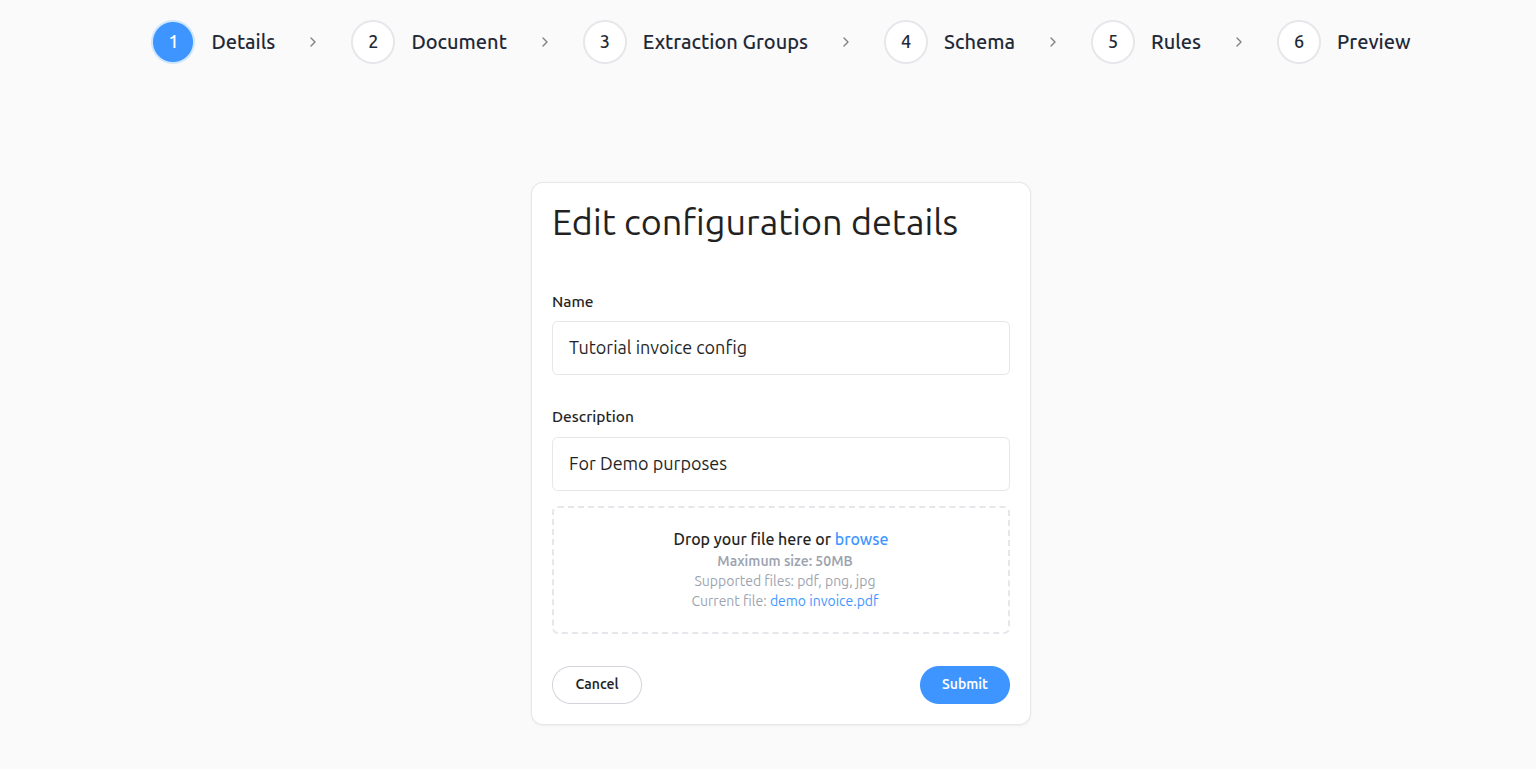This screenshot has width=1536, height=769.
Task: Click into the Description input field
Action: point(780,464)
